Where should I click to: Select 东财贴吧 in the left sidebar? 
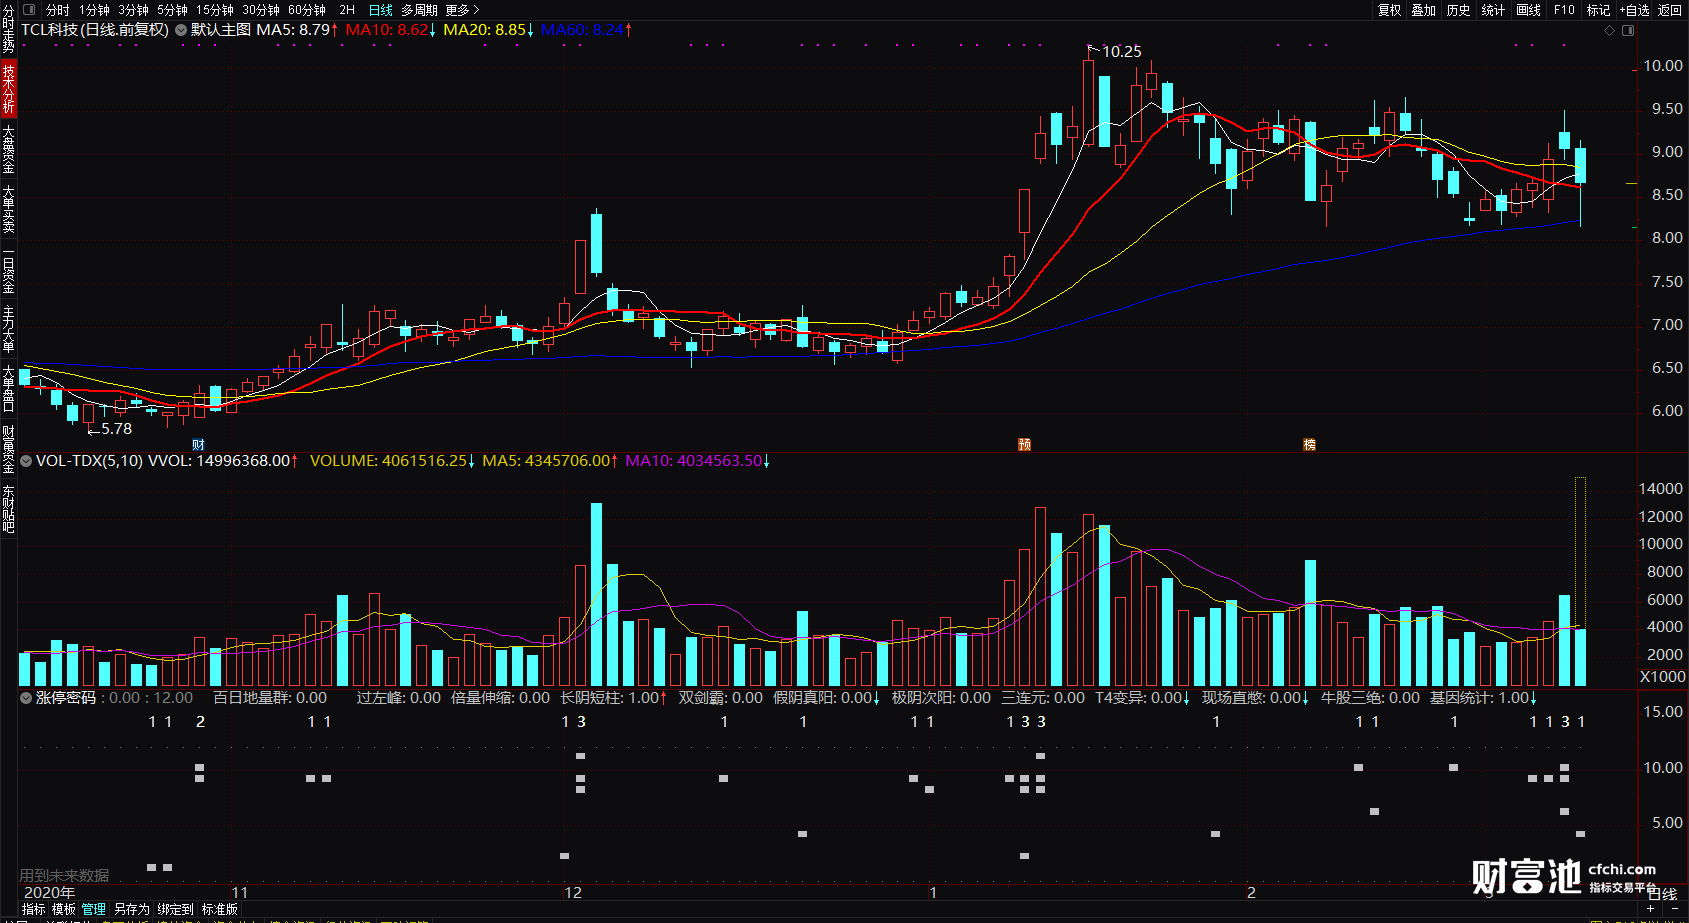click(x=8, y=509)
